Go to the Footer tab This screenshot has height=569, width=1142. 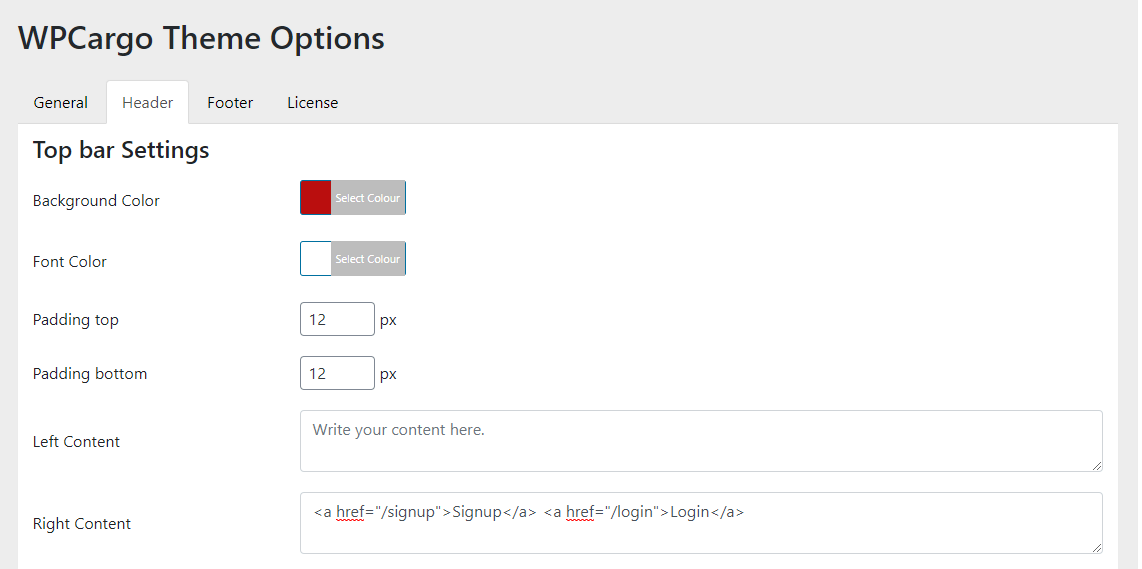point(230,103)
